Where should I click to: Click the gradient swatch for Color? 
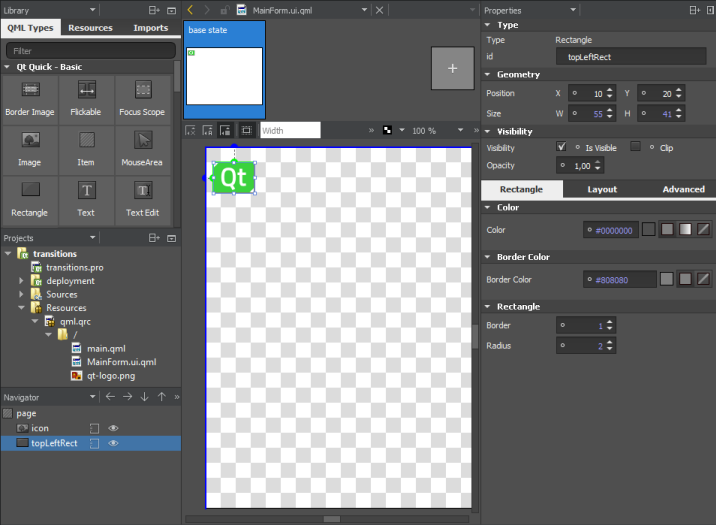pos(685,229)
